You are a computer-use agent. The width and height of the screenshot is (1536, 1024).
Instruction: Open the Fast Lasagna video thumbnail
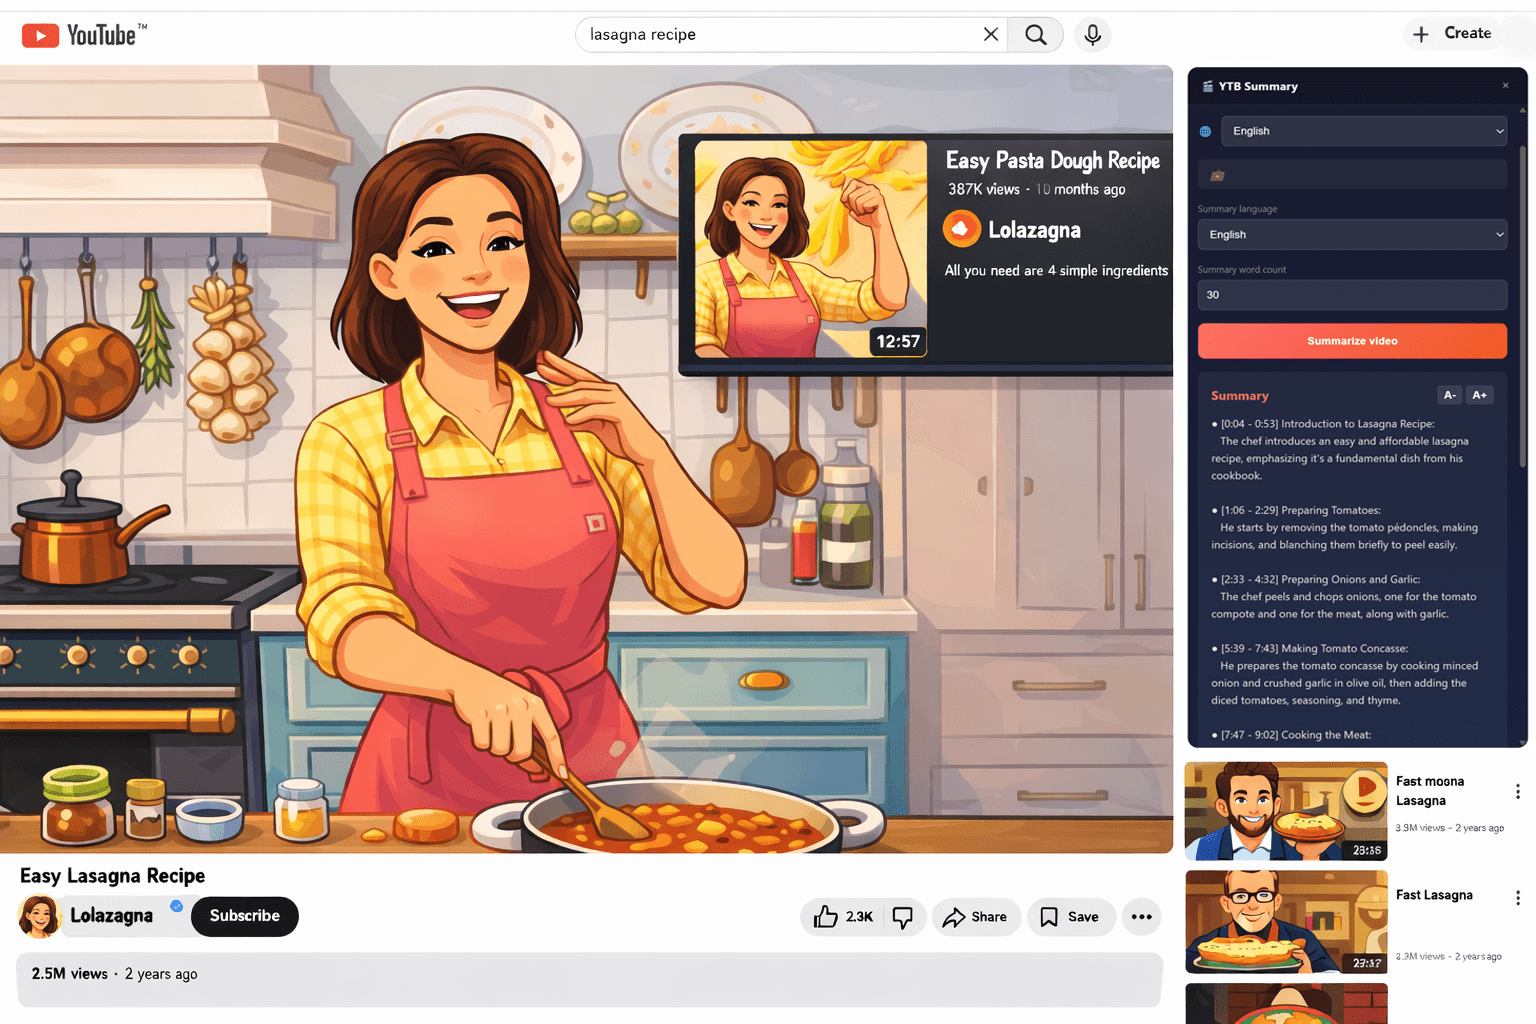point(1286,921)
